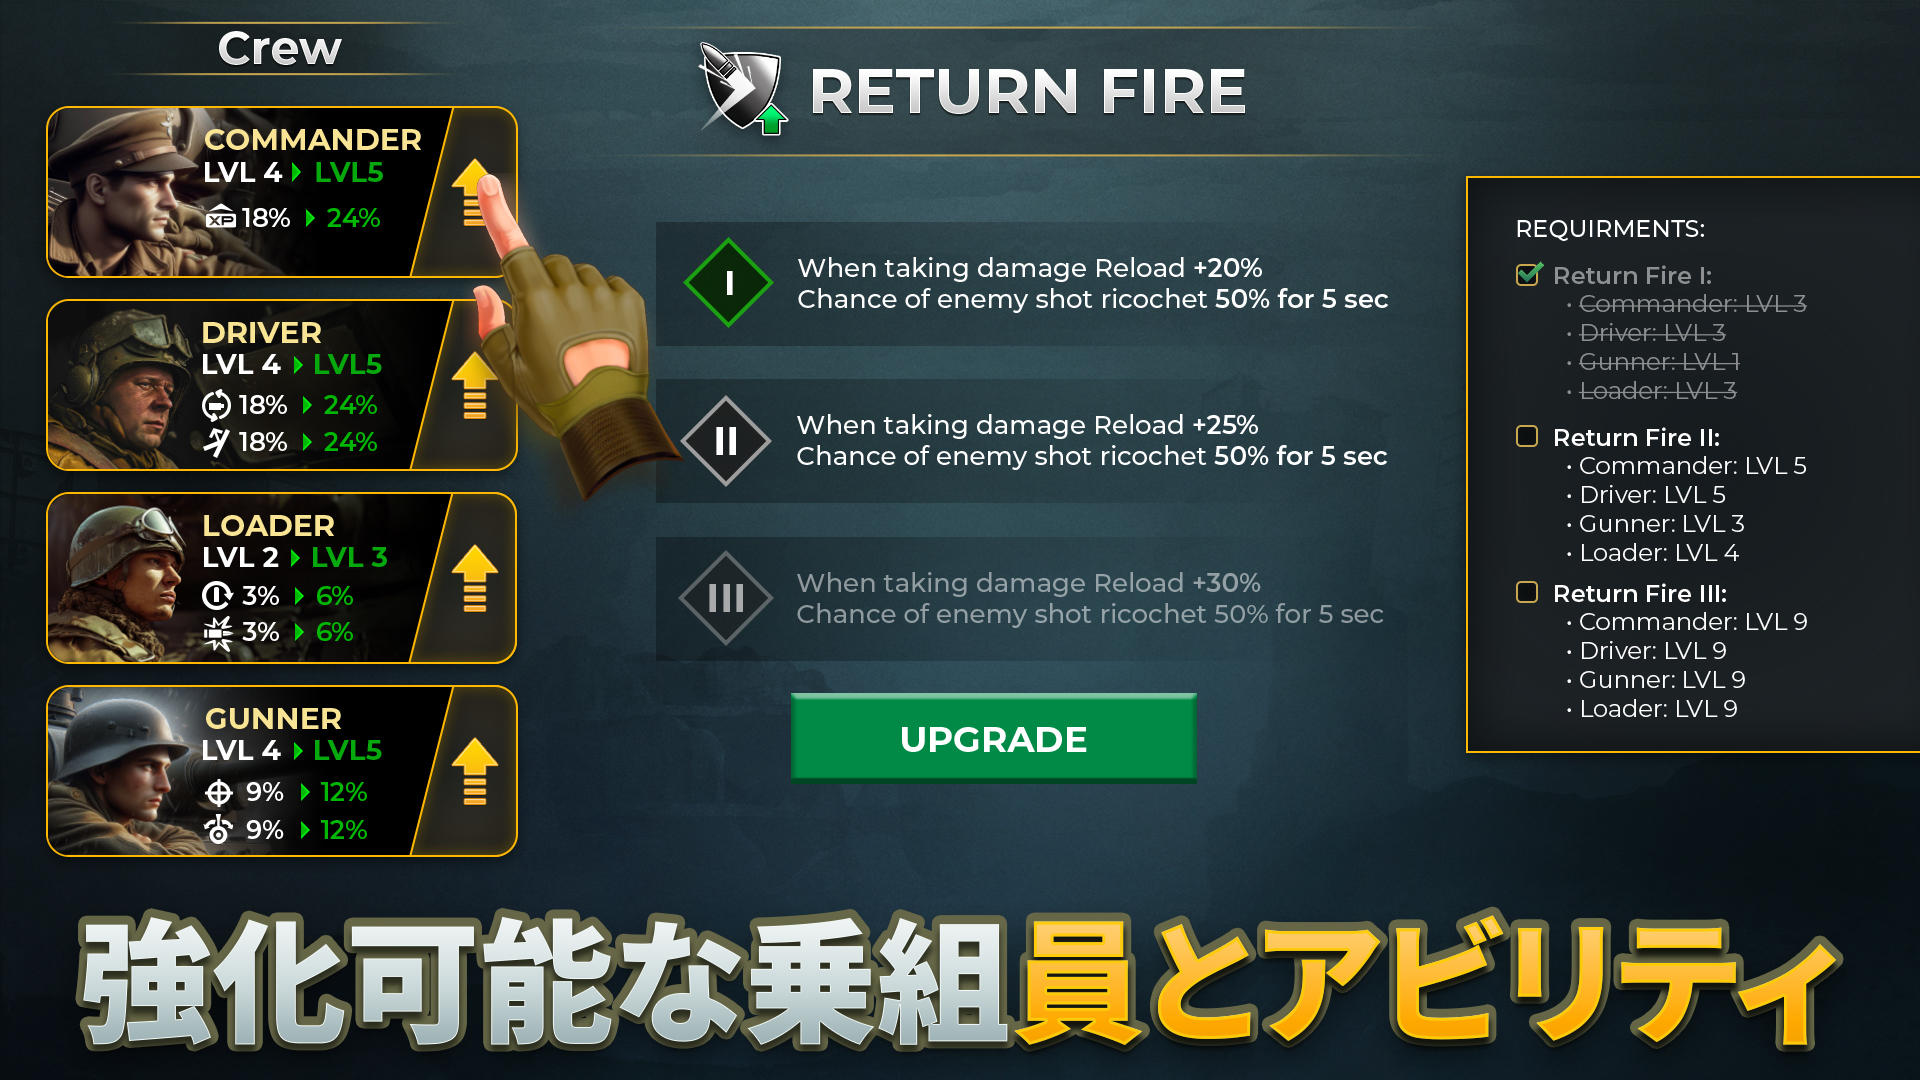Click the Gunner level-up arrow icon

point(474,771)
